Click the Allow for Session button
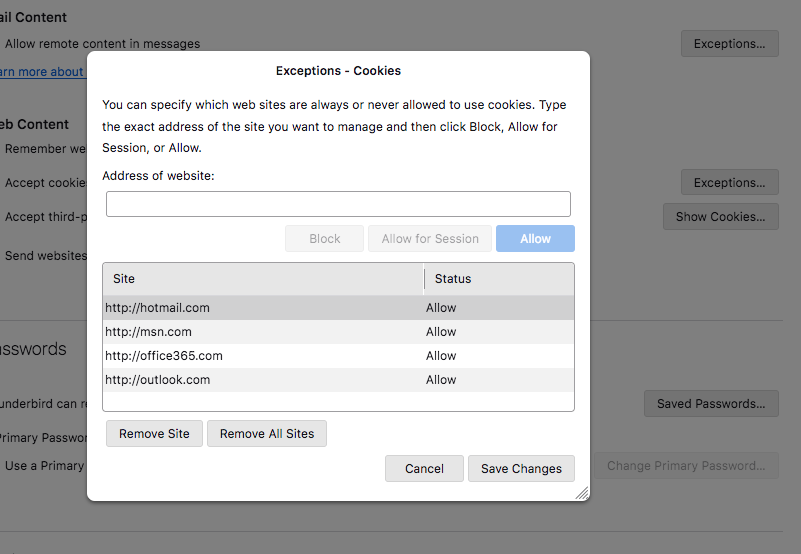Viewport: 801px width, 554px height. [x=430, y=239]
